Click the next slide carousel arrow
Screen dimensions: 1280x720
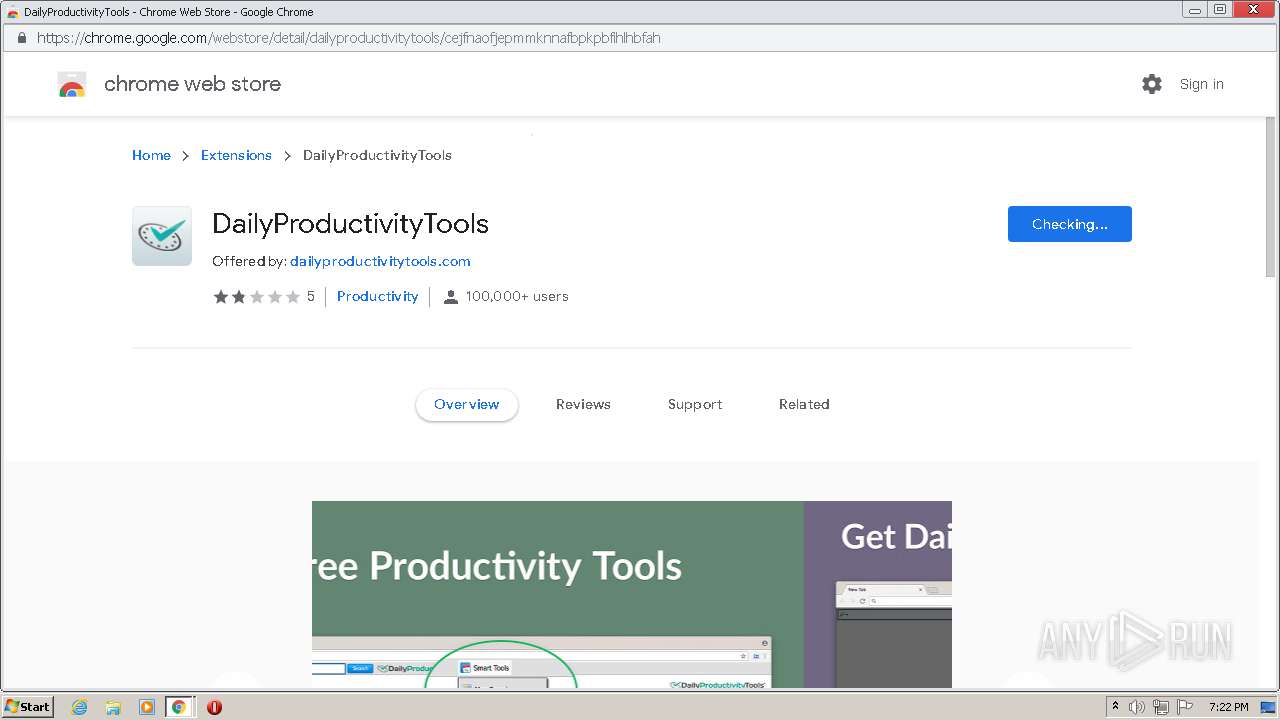tap(1027, 680)
